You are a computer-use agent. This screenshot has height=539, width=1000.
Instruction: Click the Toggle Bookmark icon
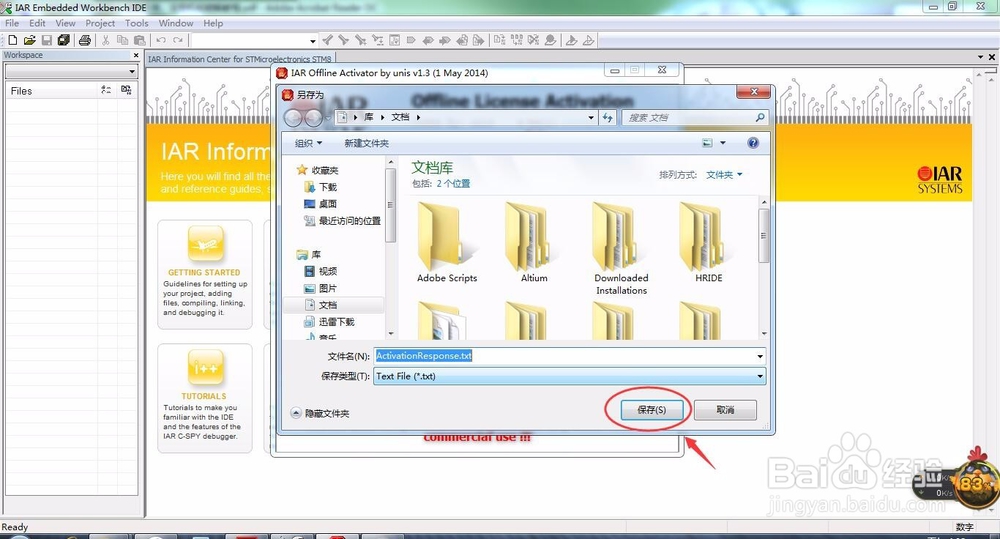pos(411,40)
